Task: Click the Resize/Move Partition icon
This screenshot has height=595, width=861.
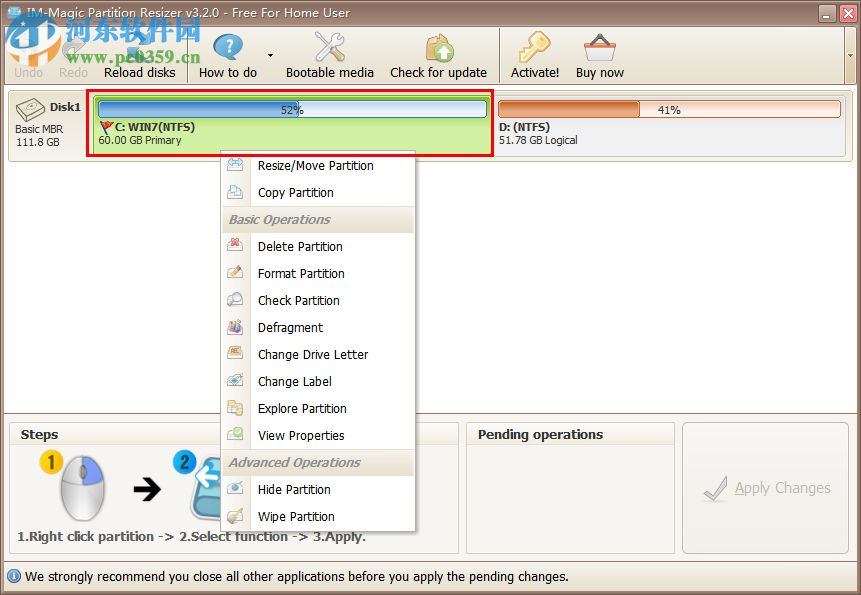Action: [x=235, y=164]
